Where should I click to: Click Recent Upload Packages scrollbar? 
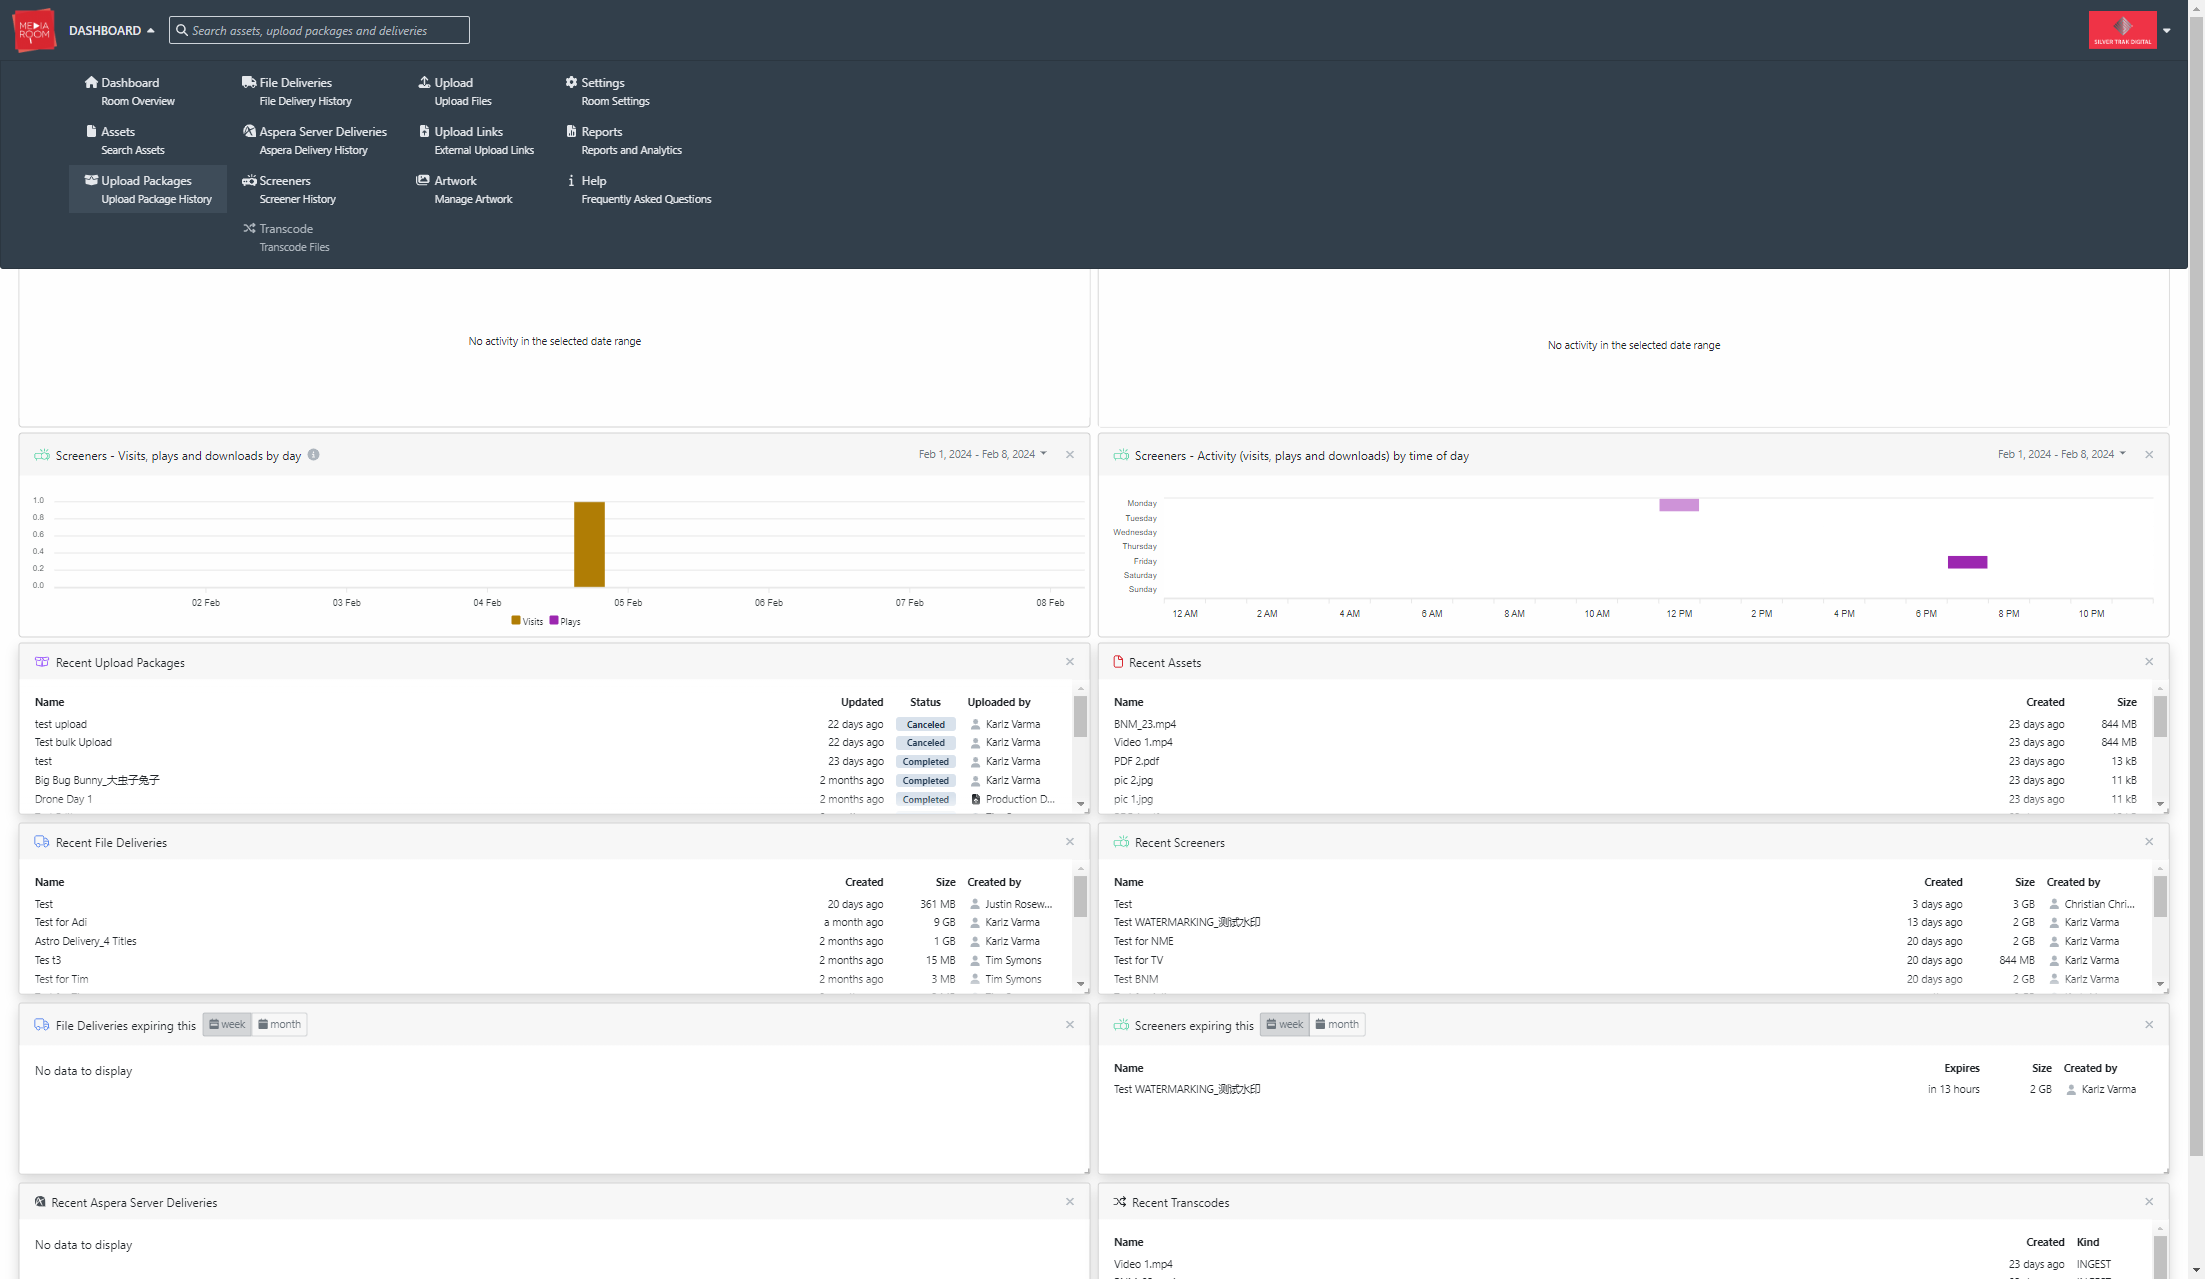pos(1080,716)
